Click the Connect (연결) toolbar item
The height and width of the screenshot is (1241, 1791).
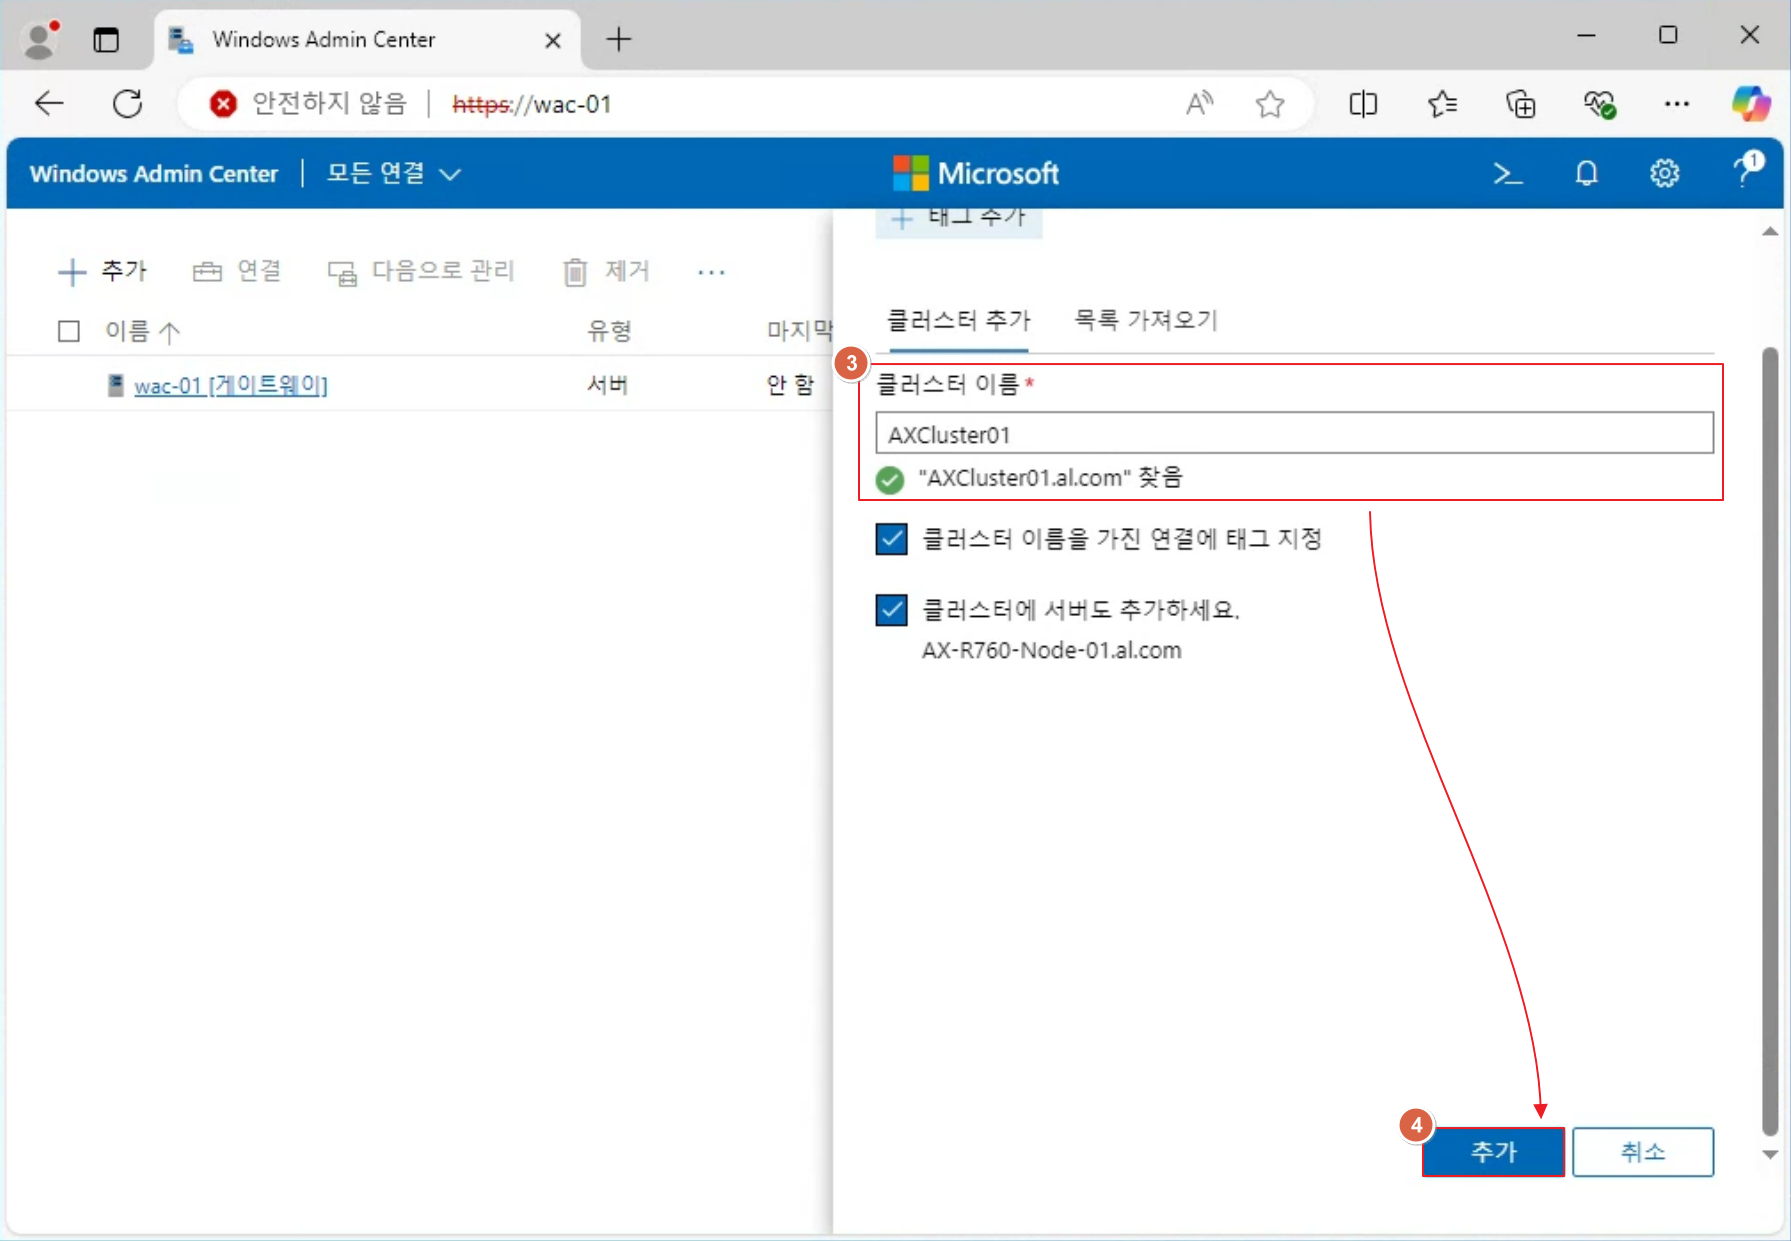[236, 271]
